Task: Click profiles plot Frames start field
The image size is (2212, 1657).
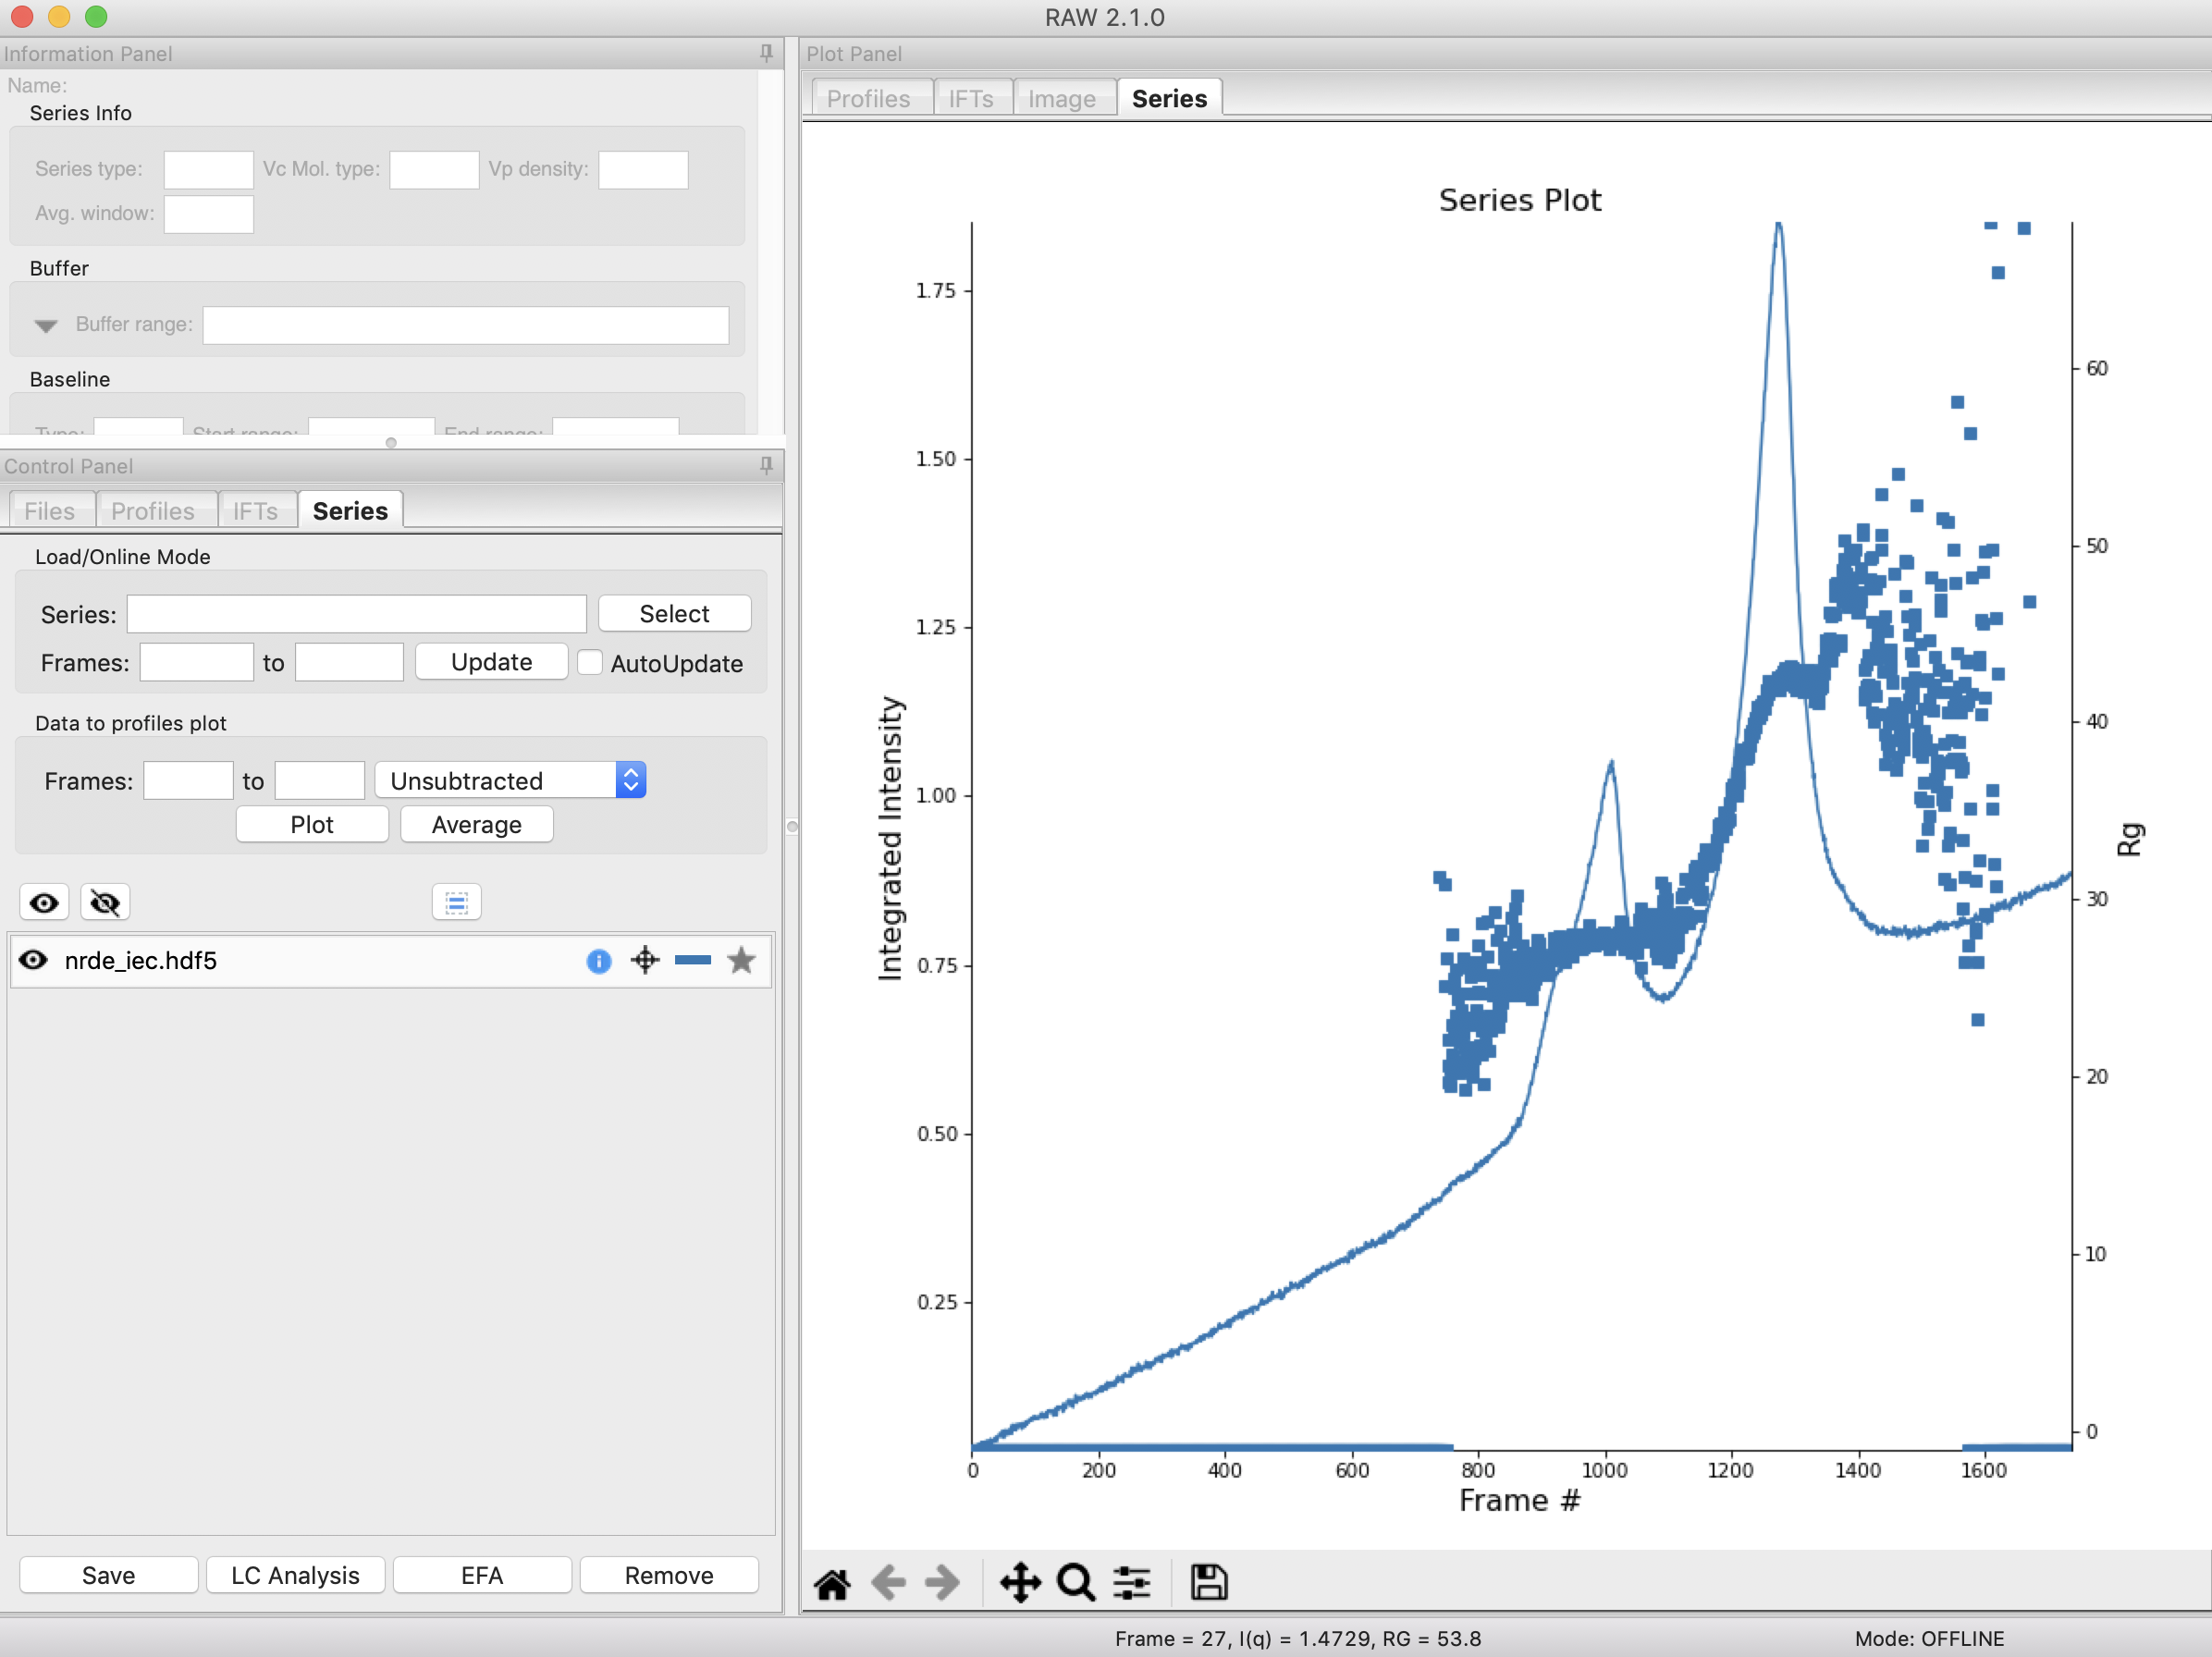Action: pyautogui.click(x=188, y=780)
